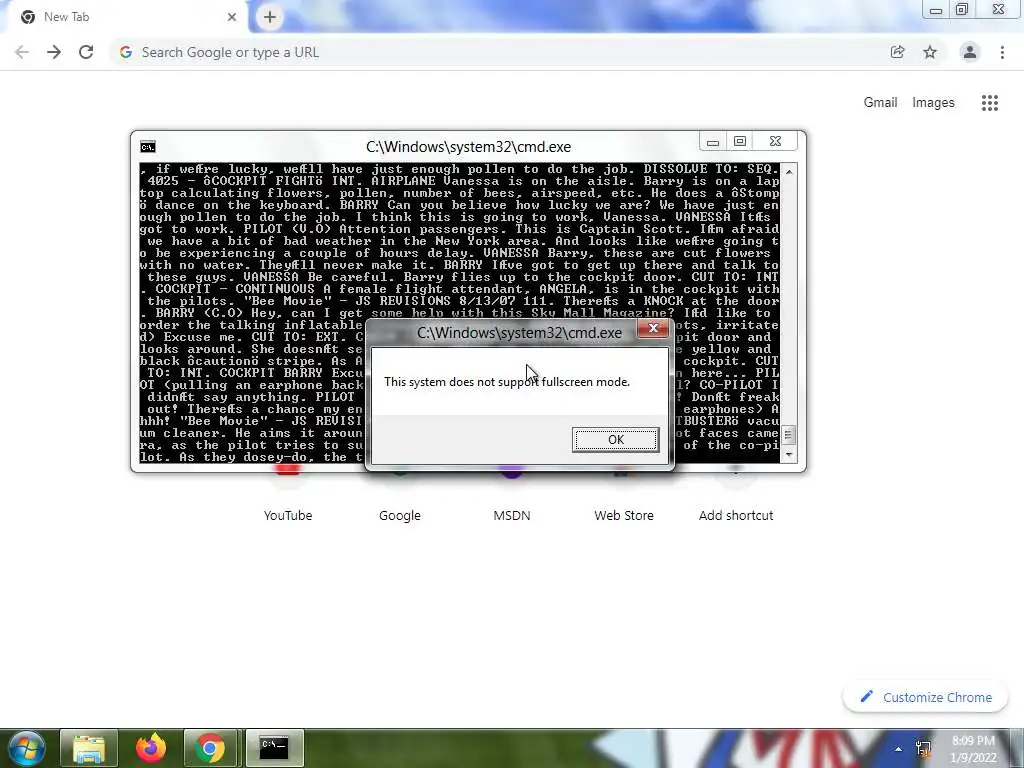
Task: Click the cmd scrollbar thumb
Action: click(x=789, y=435)
